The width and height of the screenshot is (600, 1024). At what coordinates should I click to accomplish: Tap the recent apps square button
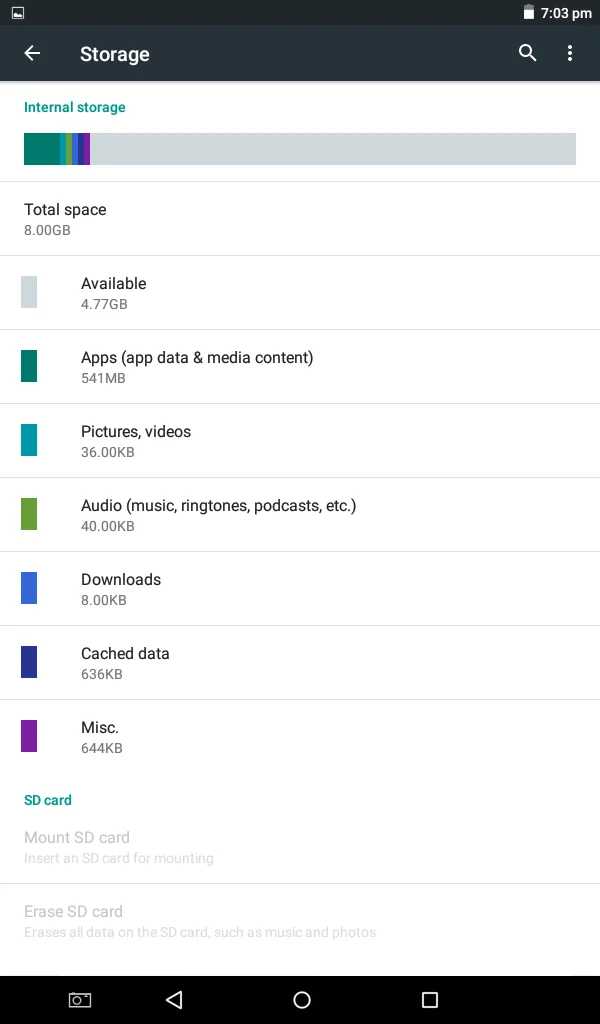(x=430, y=1000)
